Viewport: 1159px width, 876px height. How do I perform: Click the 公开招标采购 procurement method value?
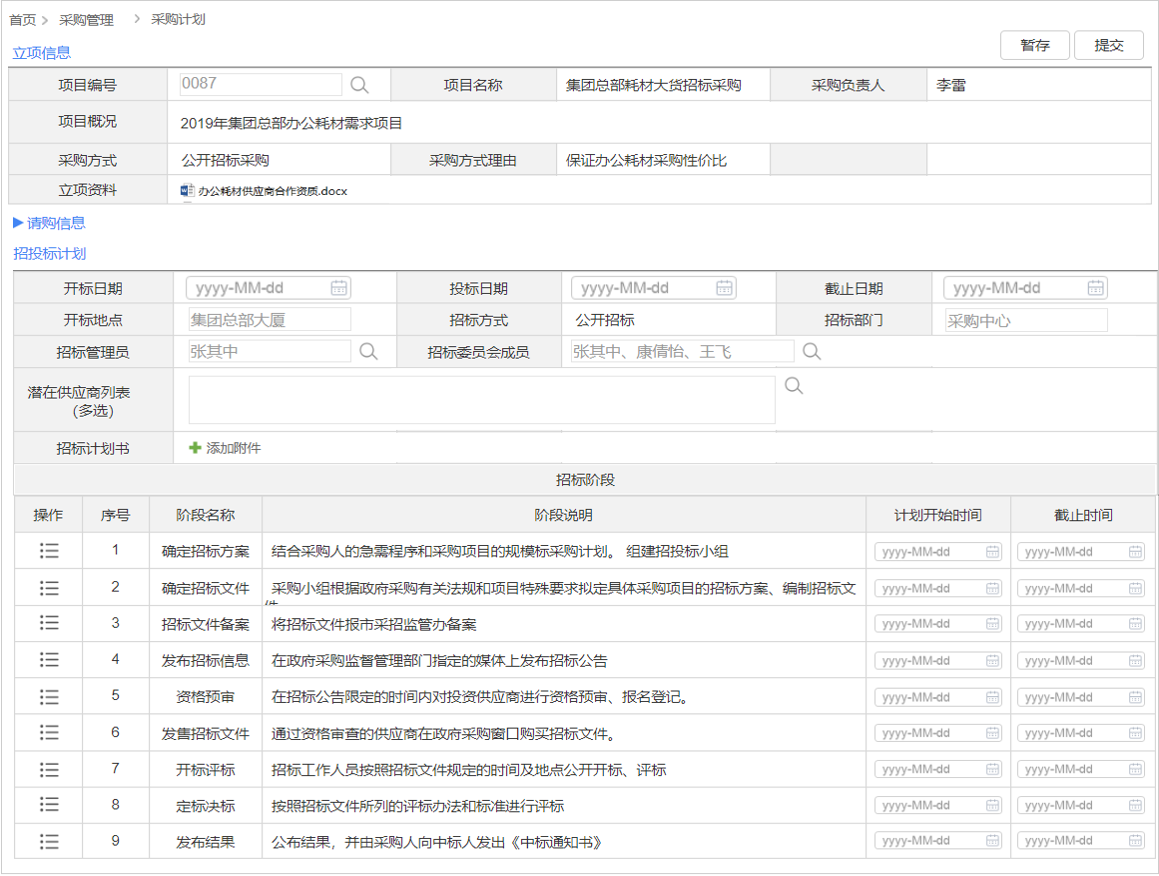(x=225, y=160)
